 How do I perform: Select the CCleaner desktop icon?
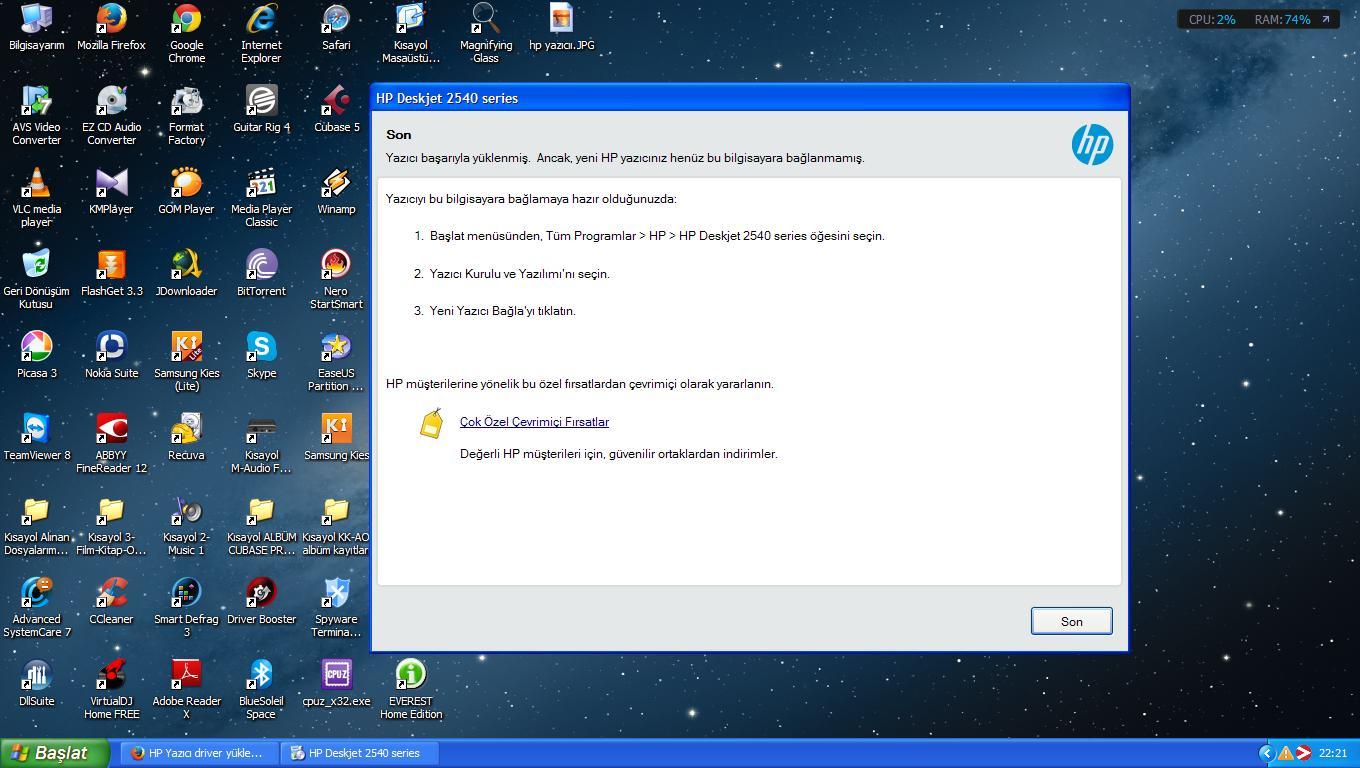111,601
